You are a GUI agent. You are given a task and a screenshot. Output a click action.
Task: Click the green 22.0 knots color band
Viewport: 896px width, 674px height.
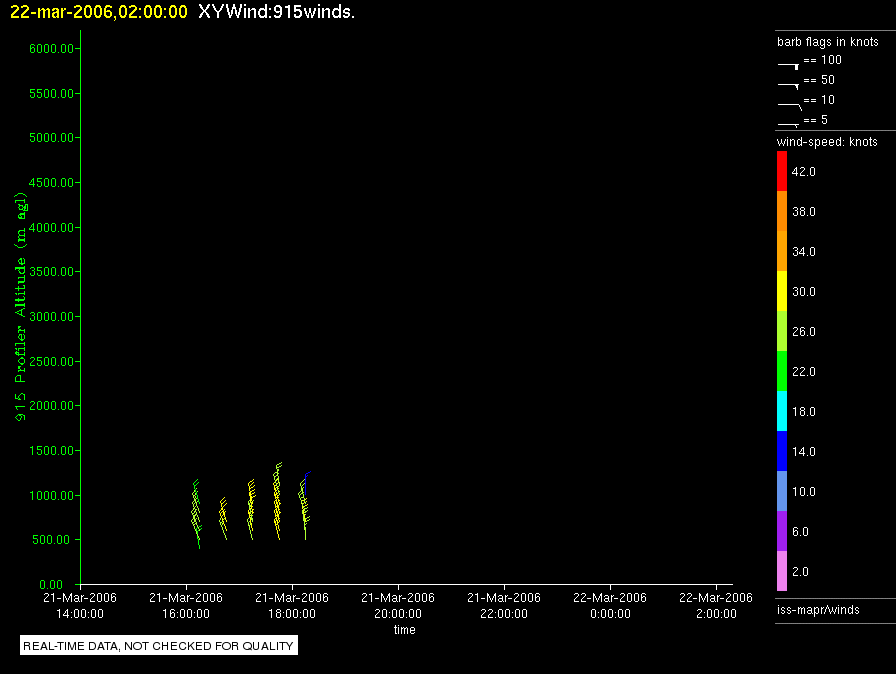(782, 371)
